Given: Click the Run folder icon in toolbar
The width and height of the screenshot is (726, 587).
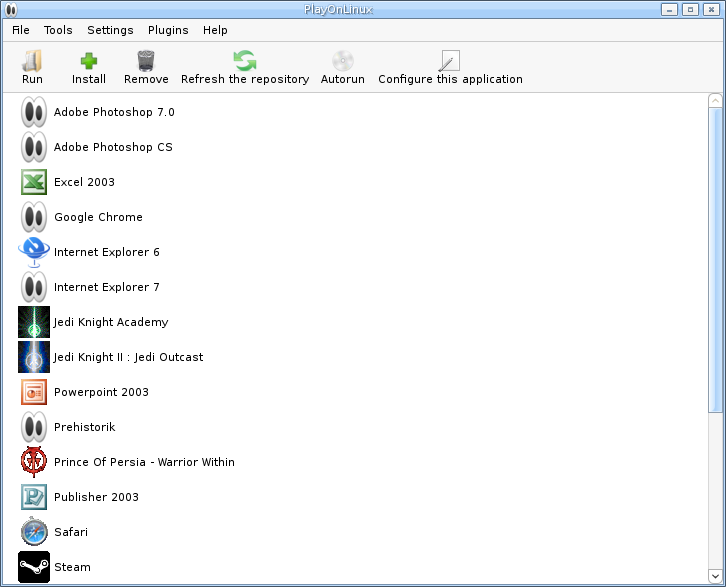Looking at the screenshot, I should tap(32, 61).
